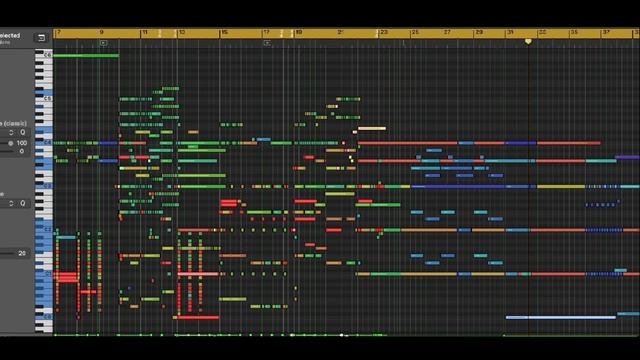Click the 0 field directly beneath the 100 value

[22, 151]
